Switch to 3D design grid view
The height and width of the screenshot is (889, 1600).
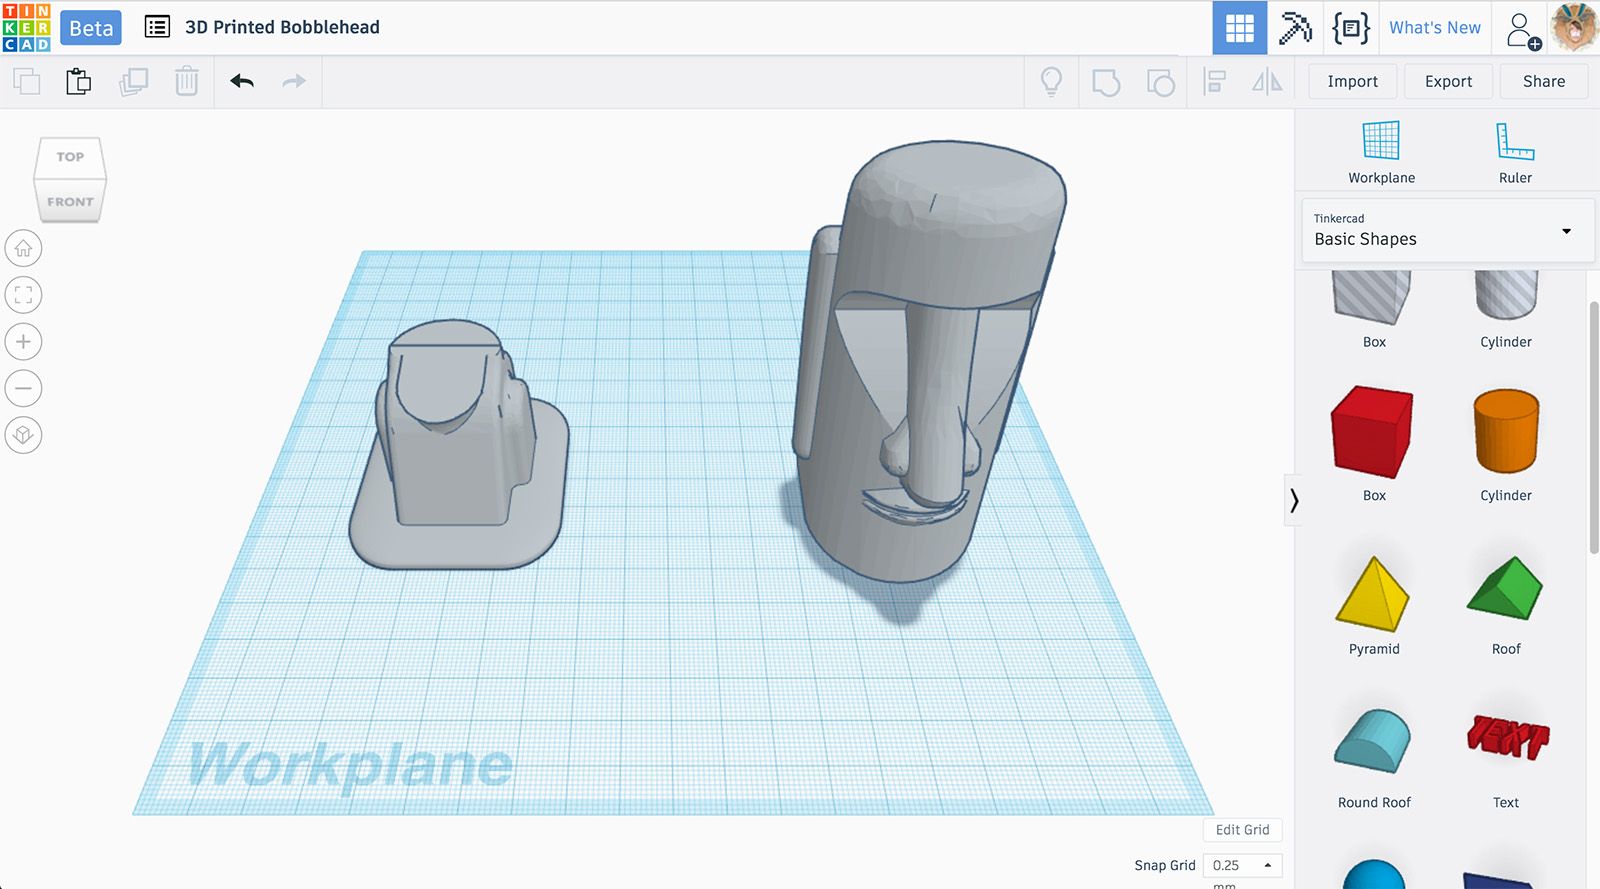[x=1239, y=28]
